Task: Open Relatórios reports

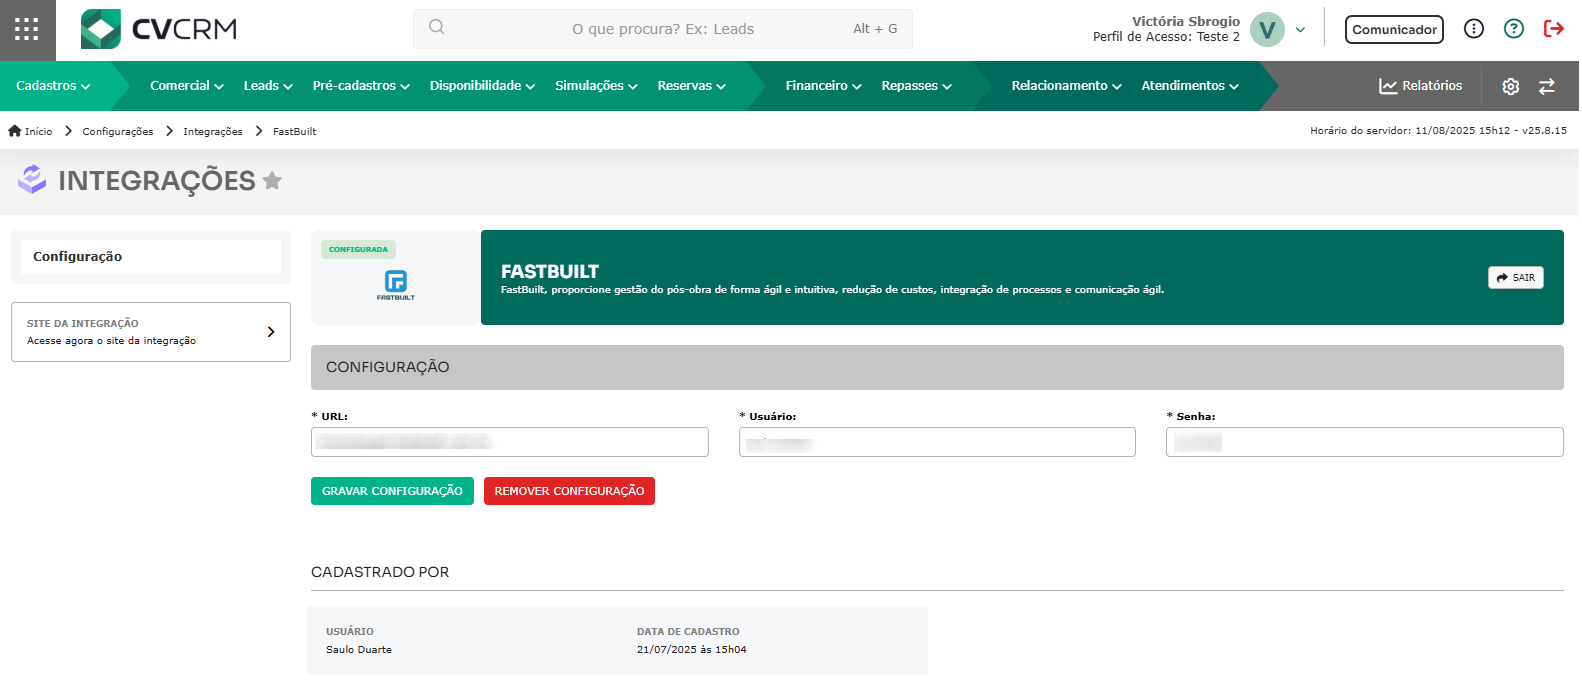Action: 1420,86
